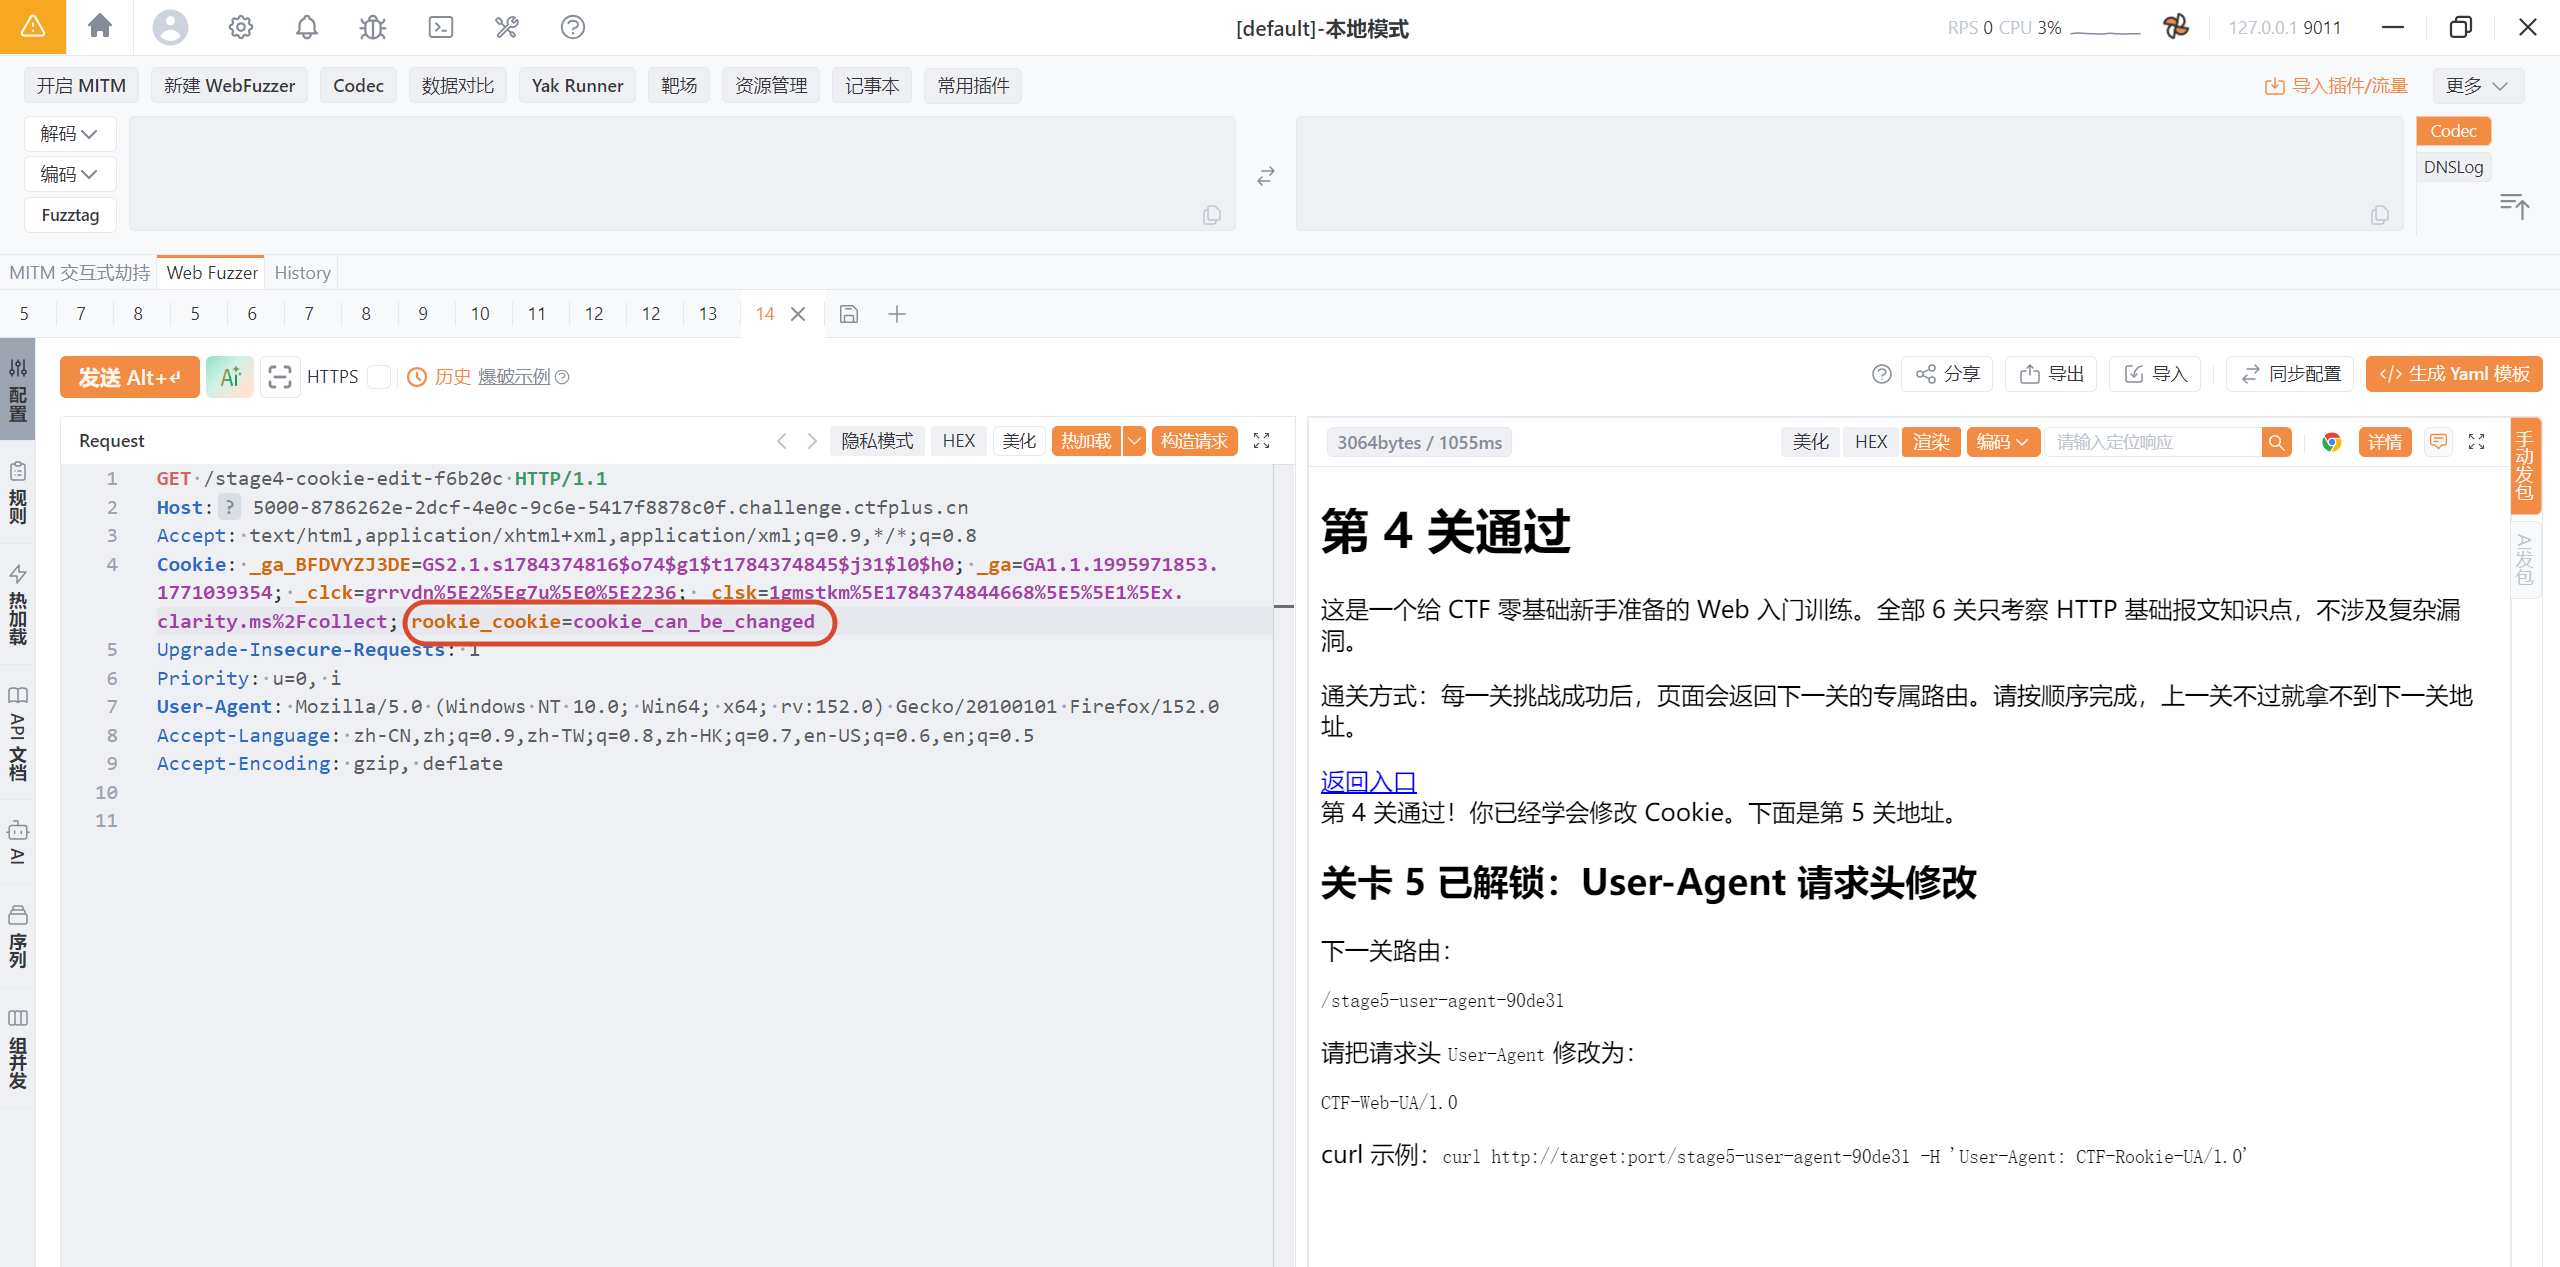Open the 规则 sidebar panel

click(18, 493)
